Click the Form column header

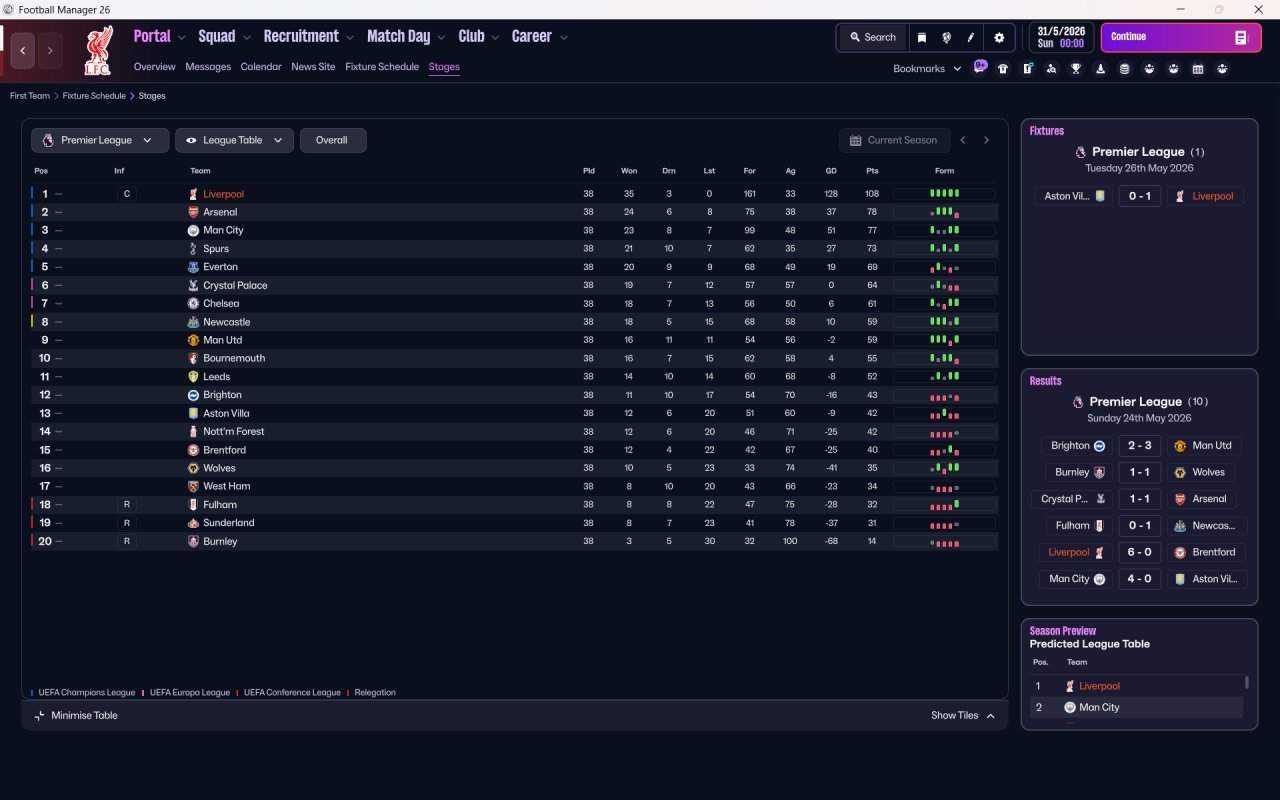pos(944,171)
